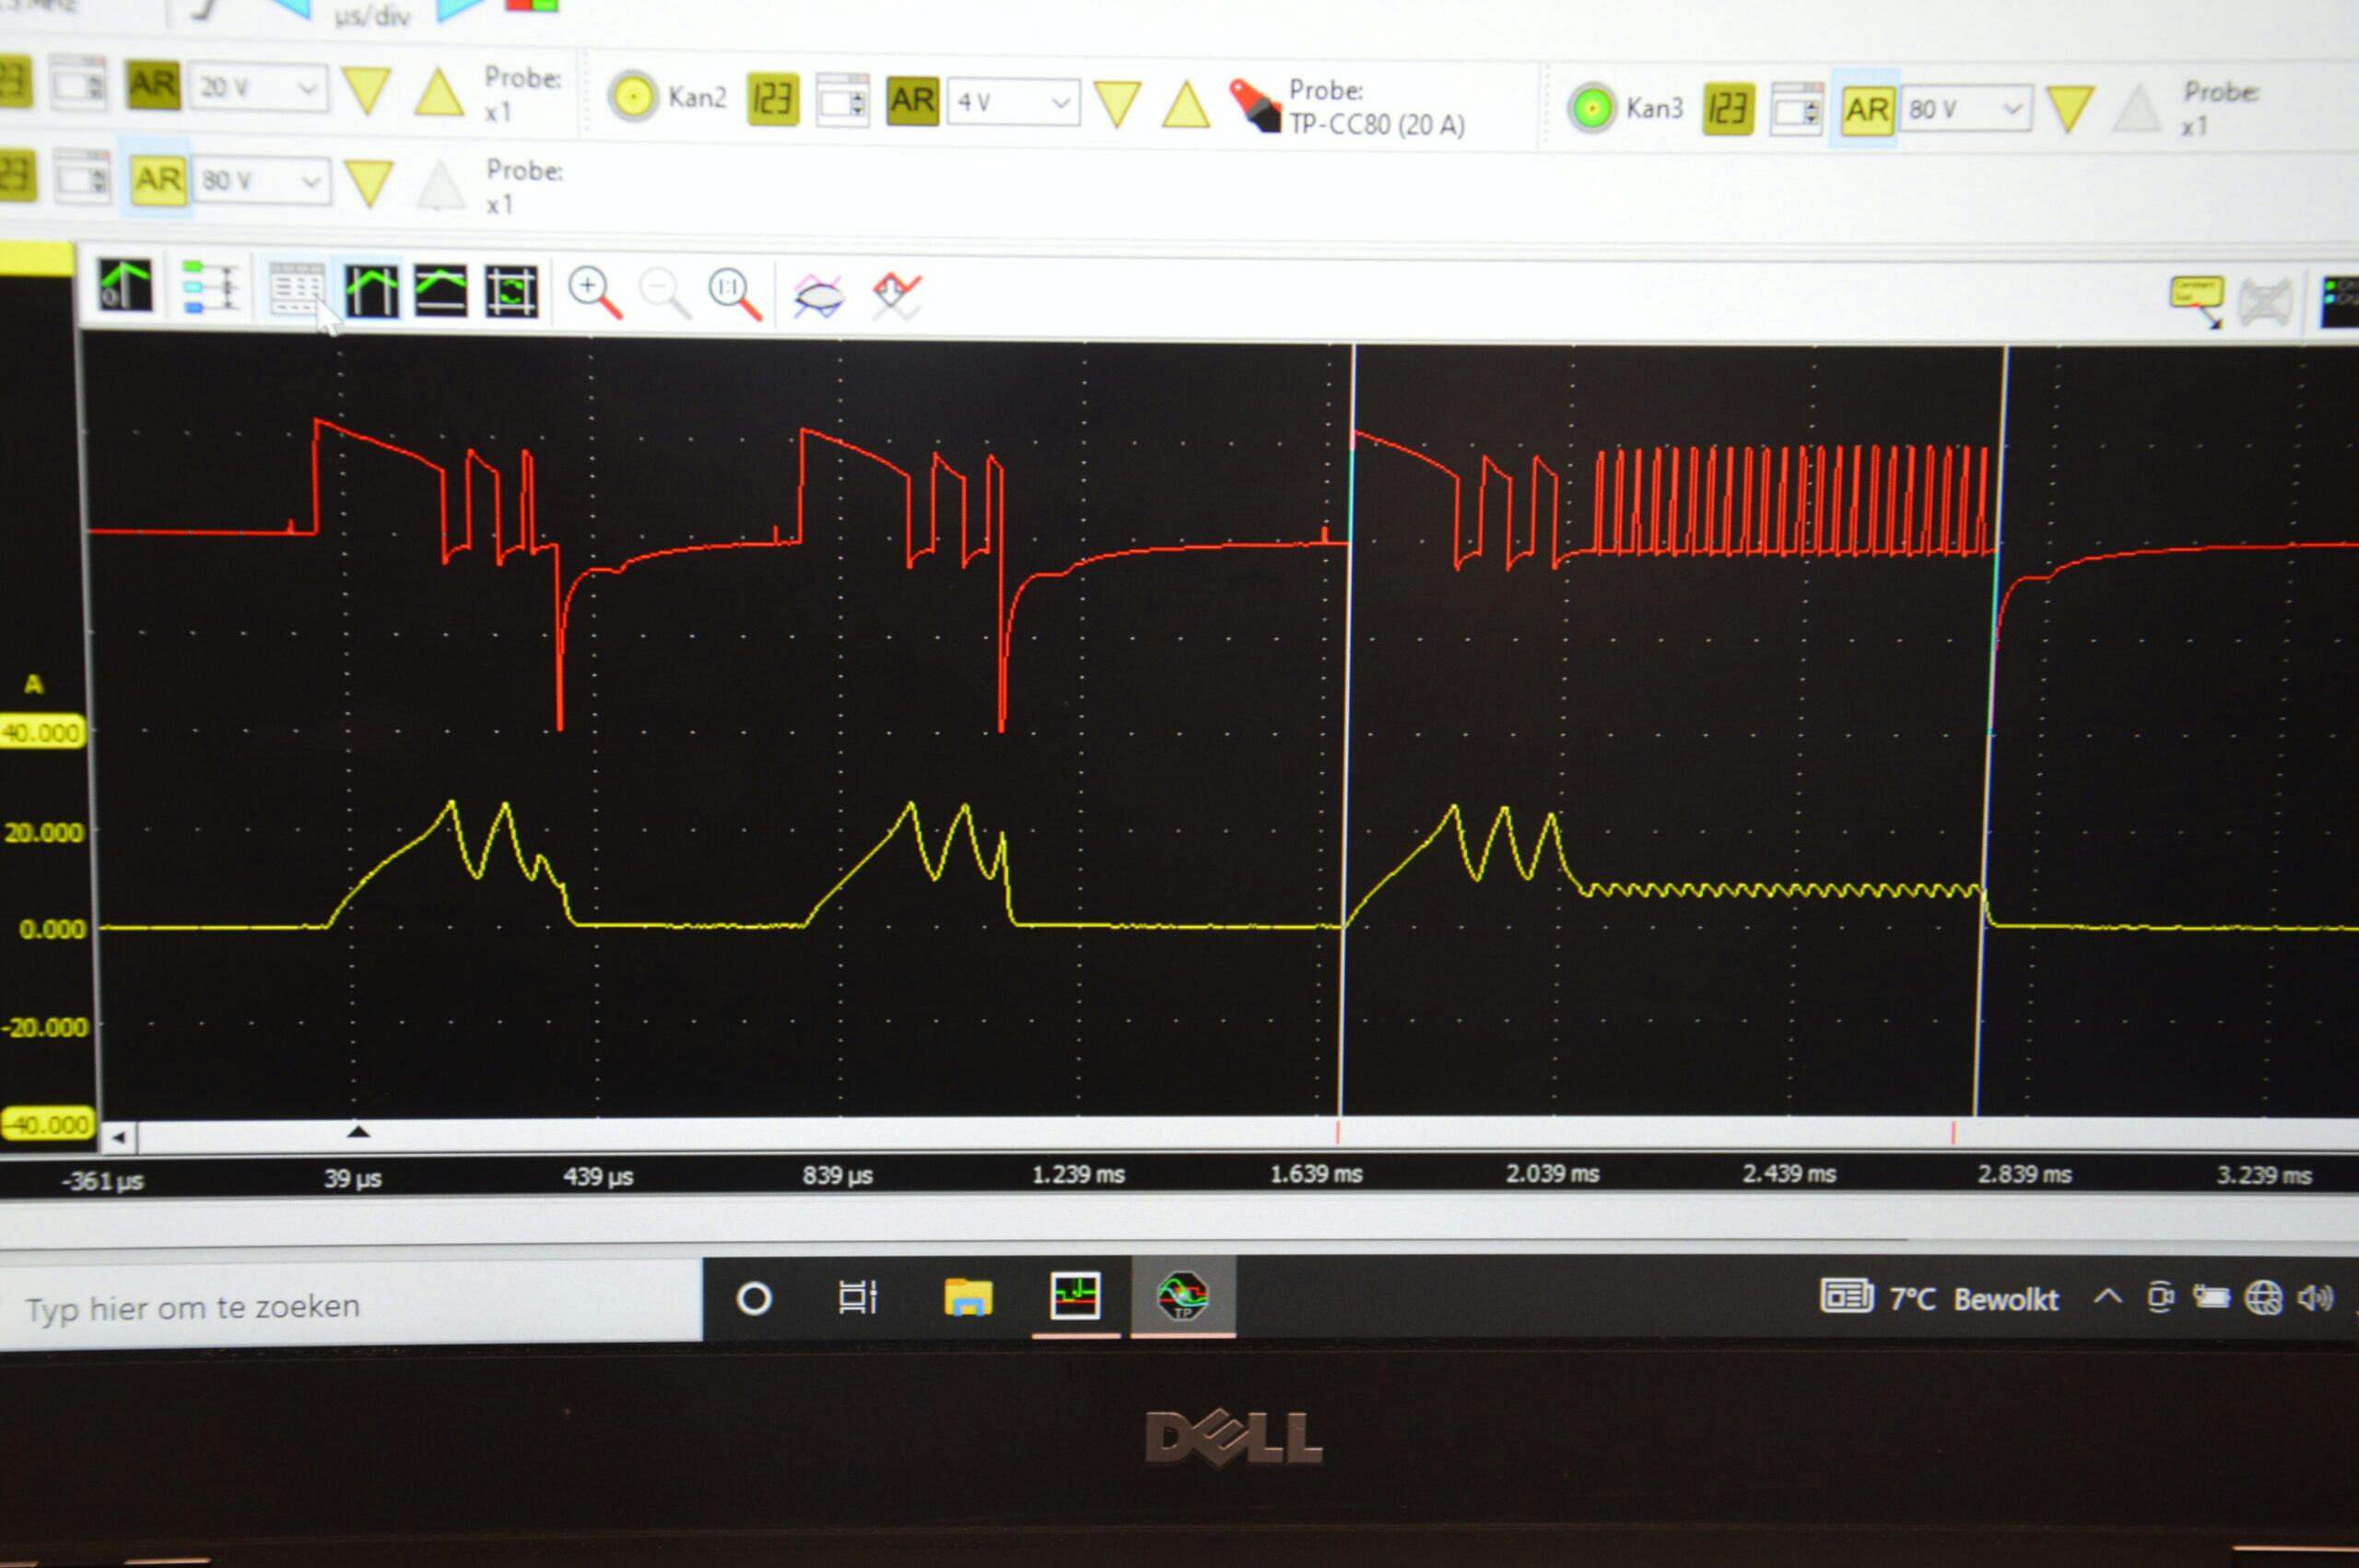Open File Explorer from the taskbar
2359x1568 pixels.
coord(967,1298)
